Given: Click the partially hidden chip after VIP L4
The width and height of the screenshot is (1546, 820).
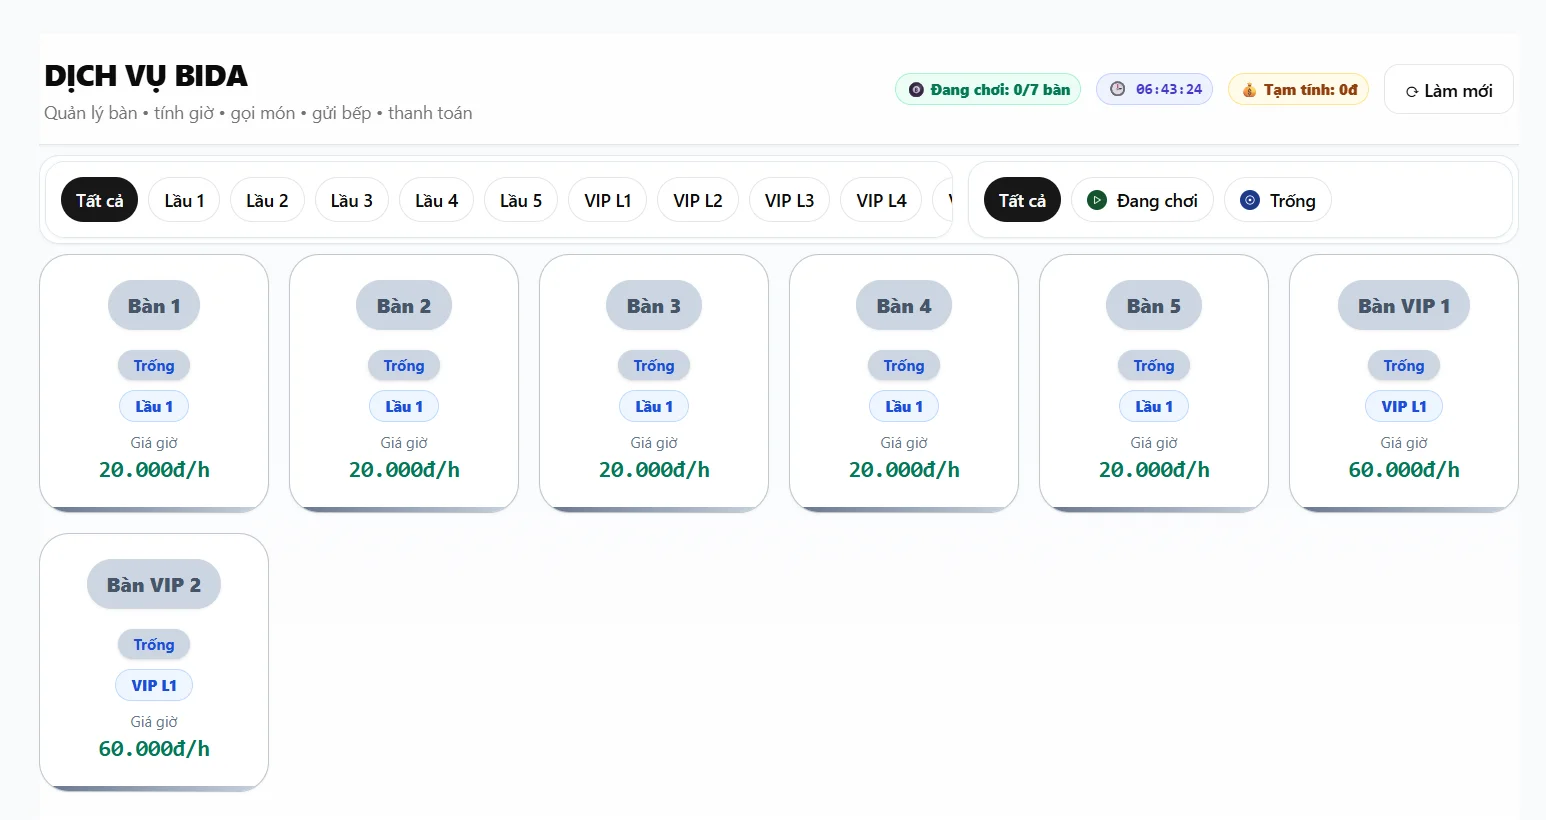Looking at the screenshot, I should 944,200.
